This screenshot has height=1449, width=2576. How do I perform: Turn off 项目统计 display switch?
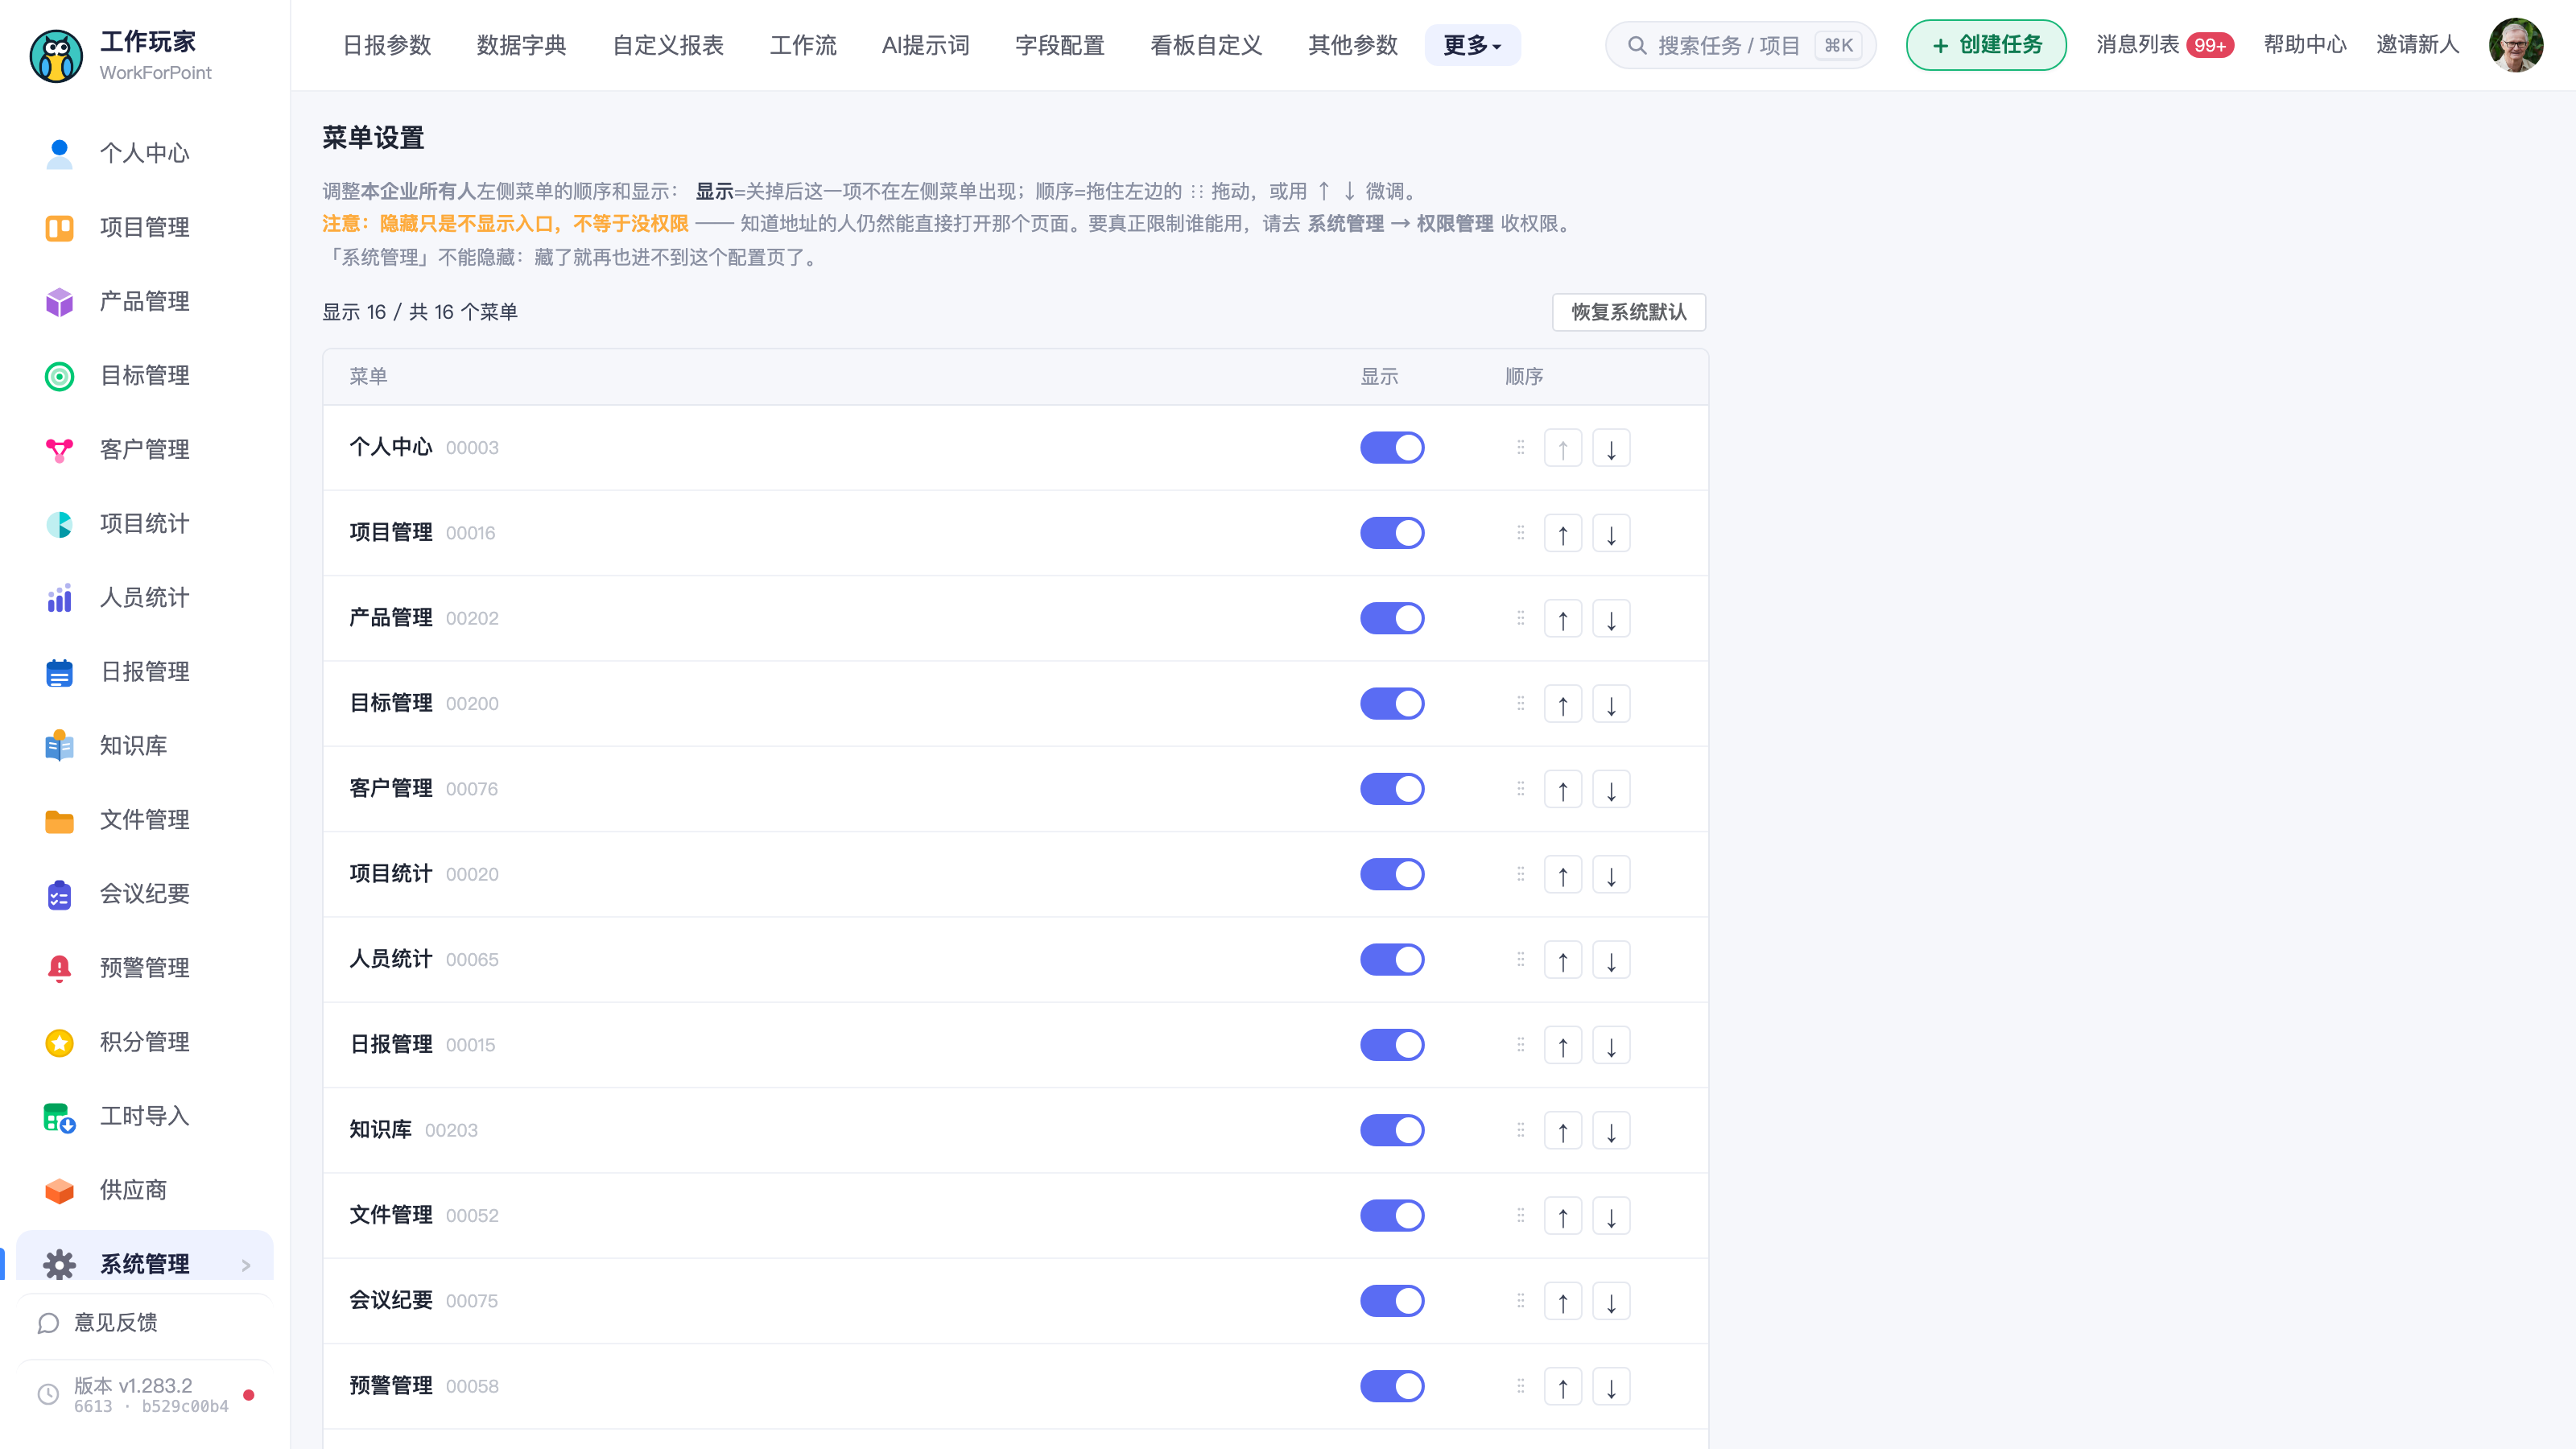1392,874
